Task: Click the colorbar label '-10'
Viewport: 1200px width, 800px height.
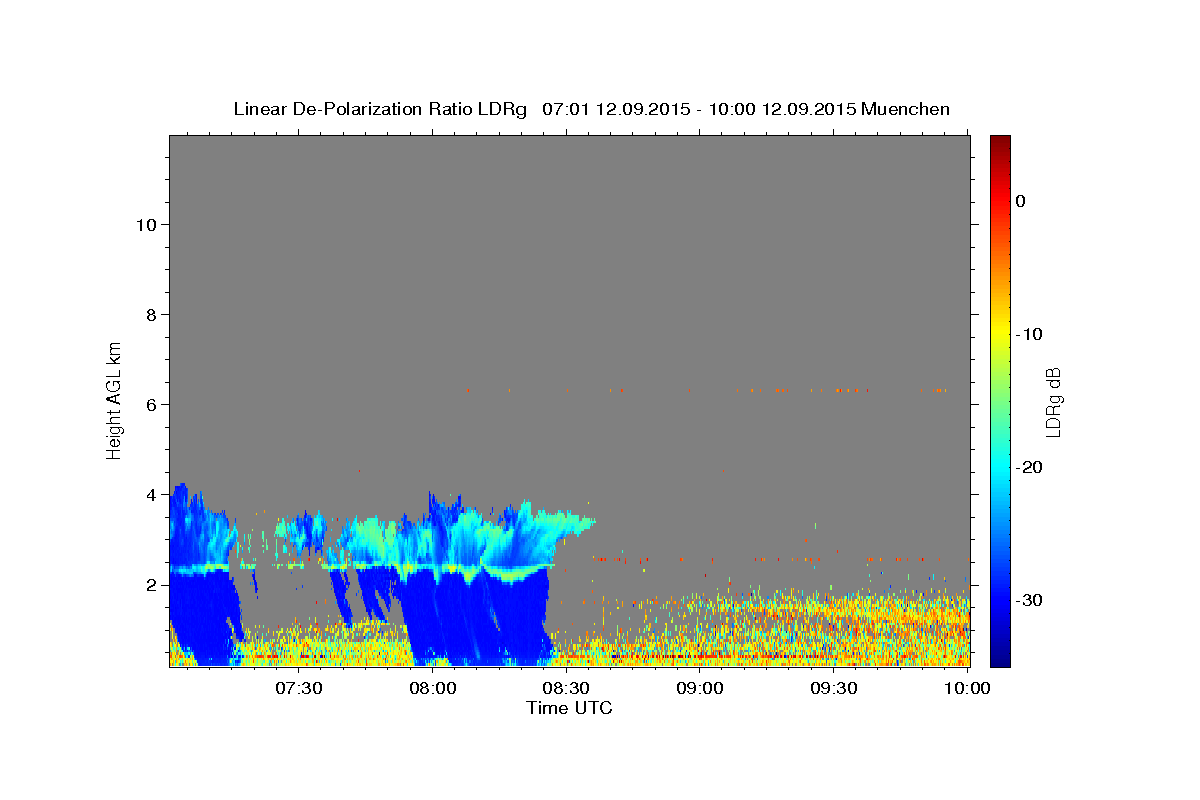Action: coord(1031,334)
